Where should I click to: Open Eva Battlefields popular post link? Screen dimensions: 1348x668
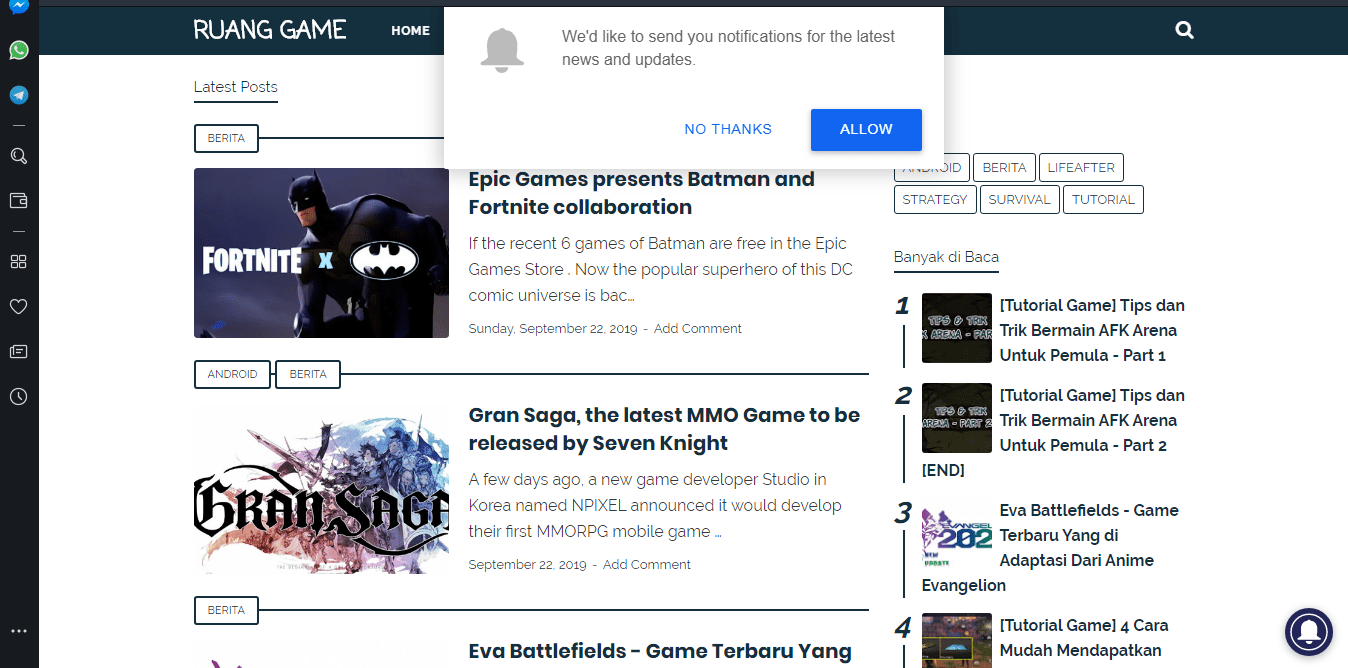[x=1089, y=535]
